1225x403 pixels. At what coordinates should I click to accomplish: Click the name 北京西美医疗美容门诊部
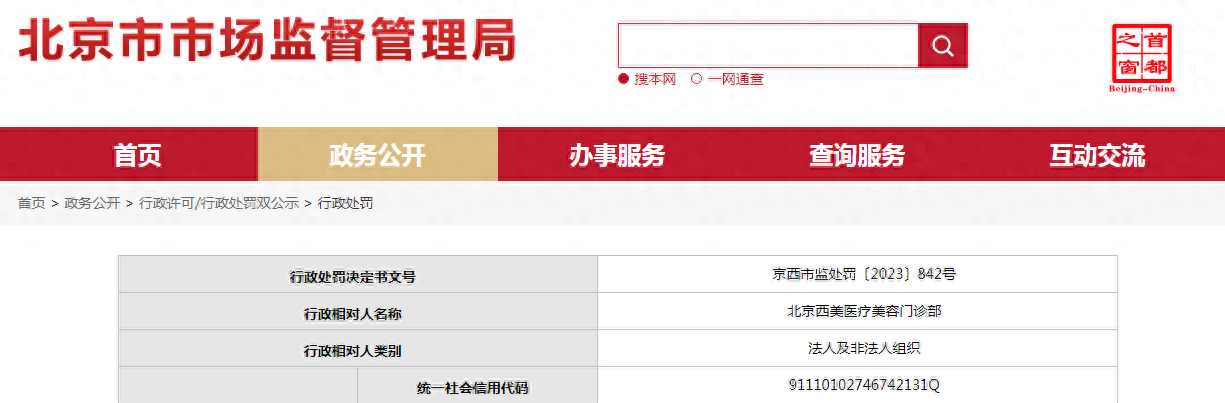[857, 311]
